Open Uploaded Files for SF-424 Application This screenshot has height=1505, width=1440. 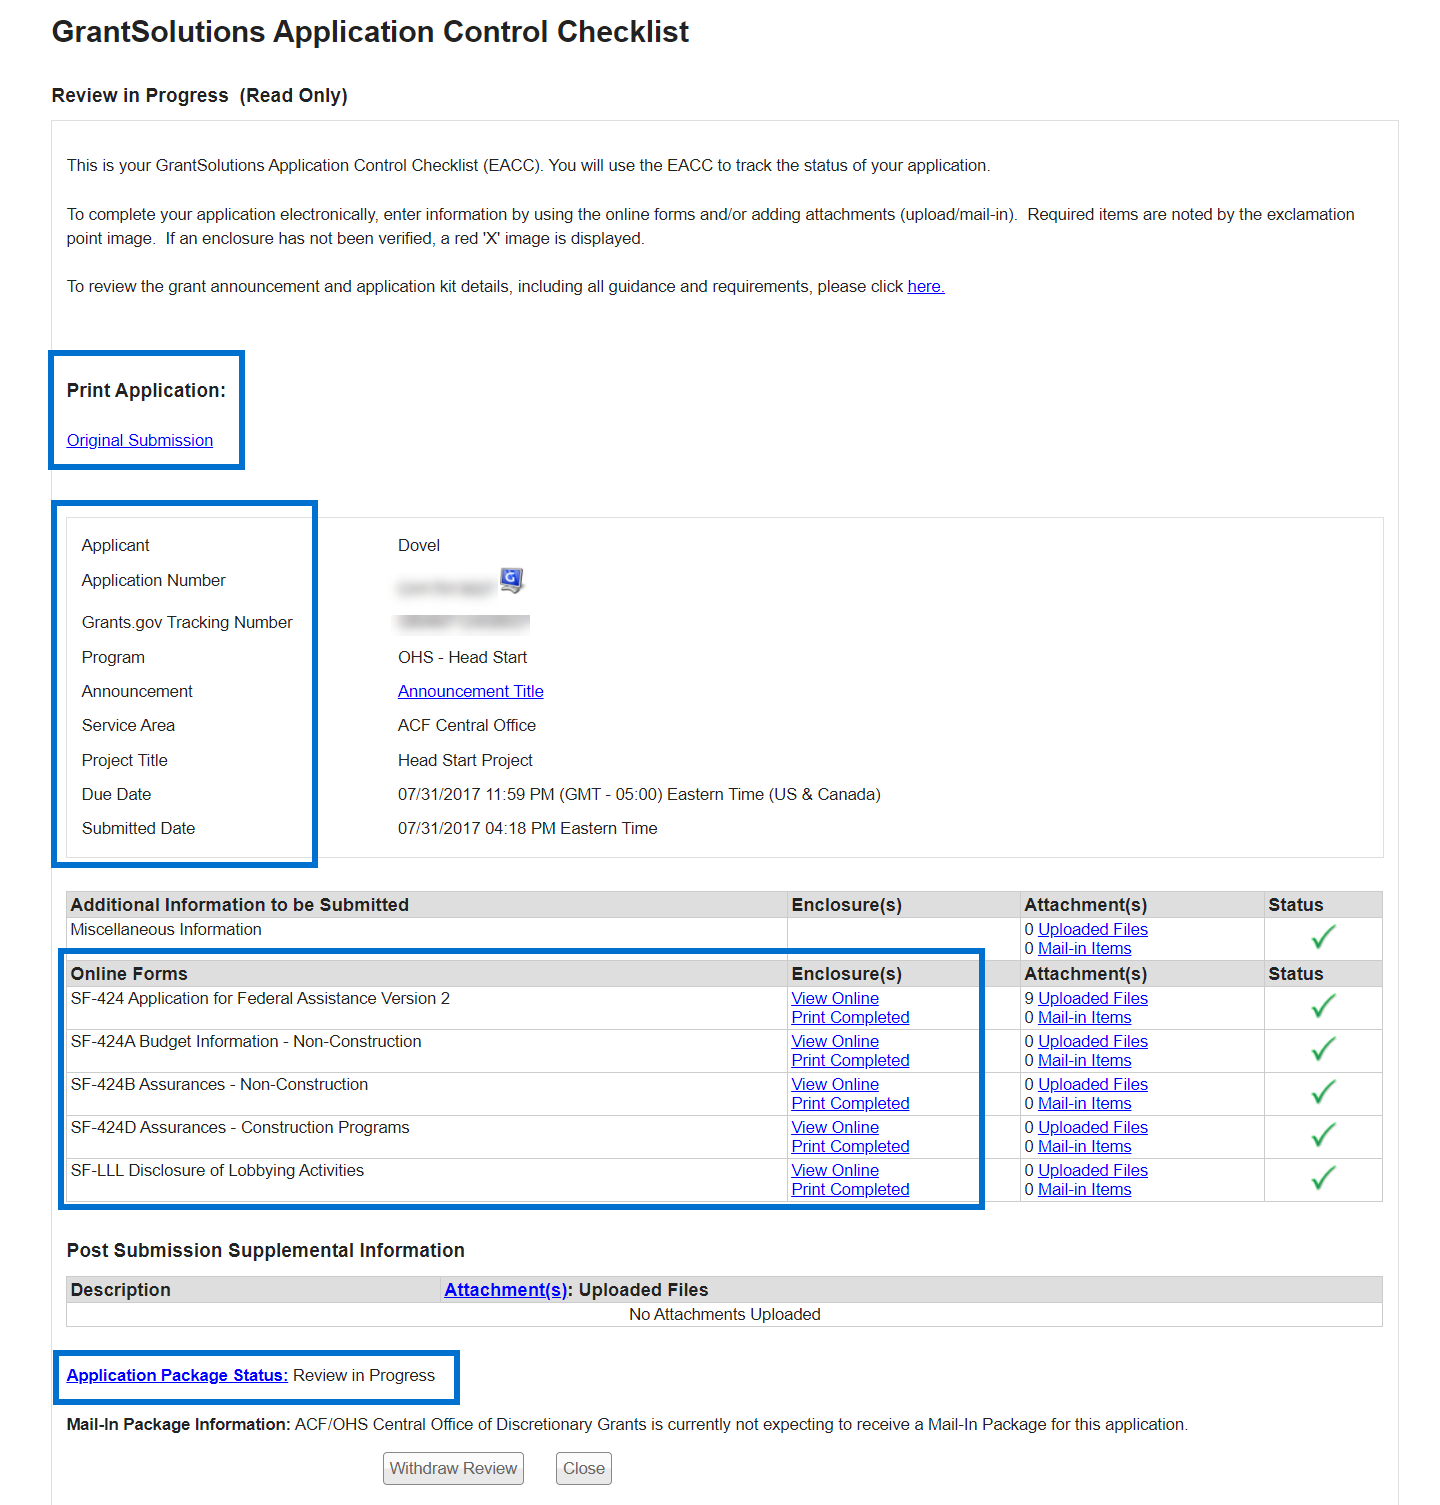(x=1092, y=998)
